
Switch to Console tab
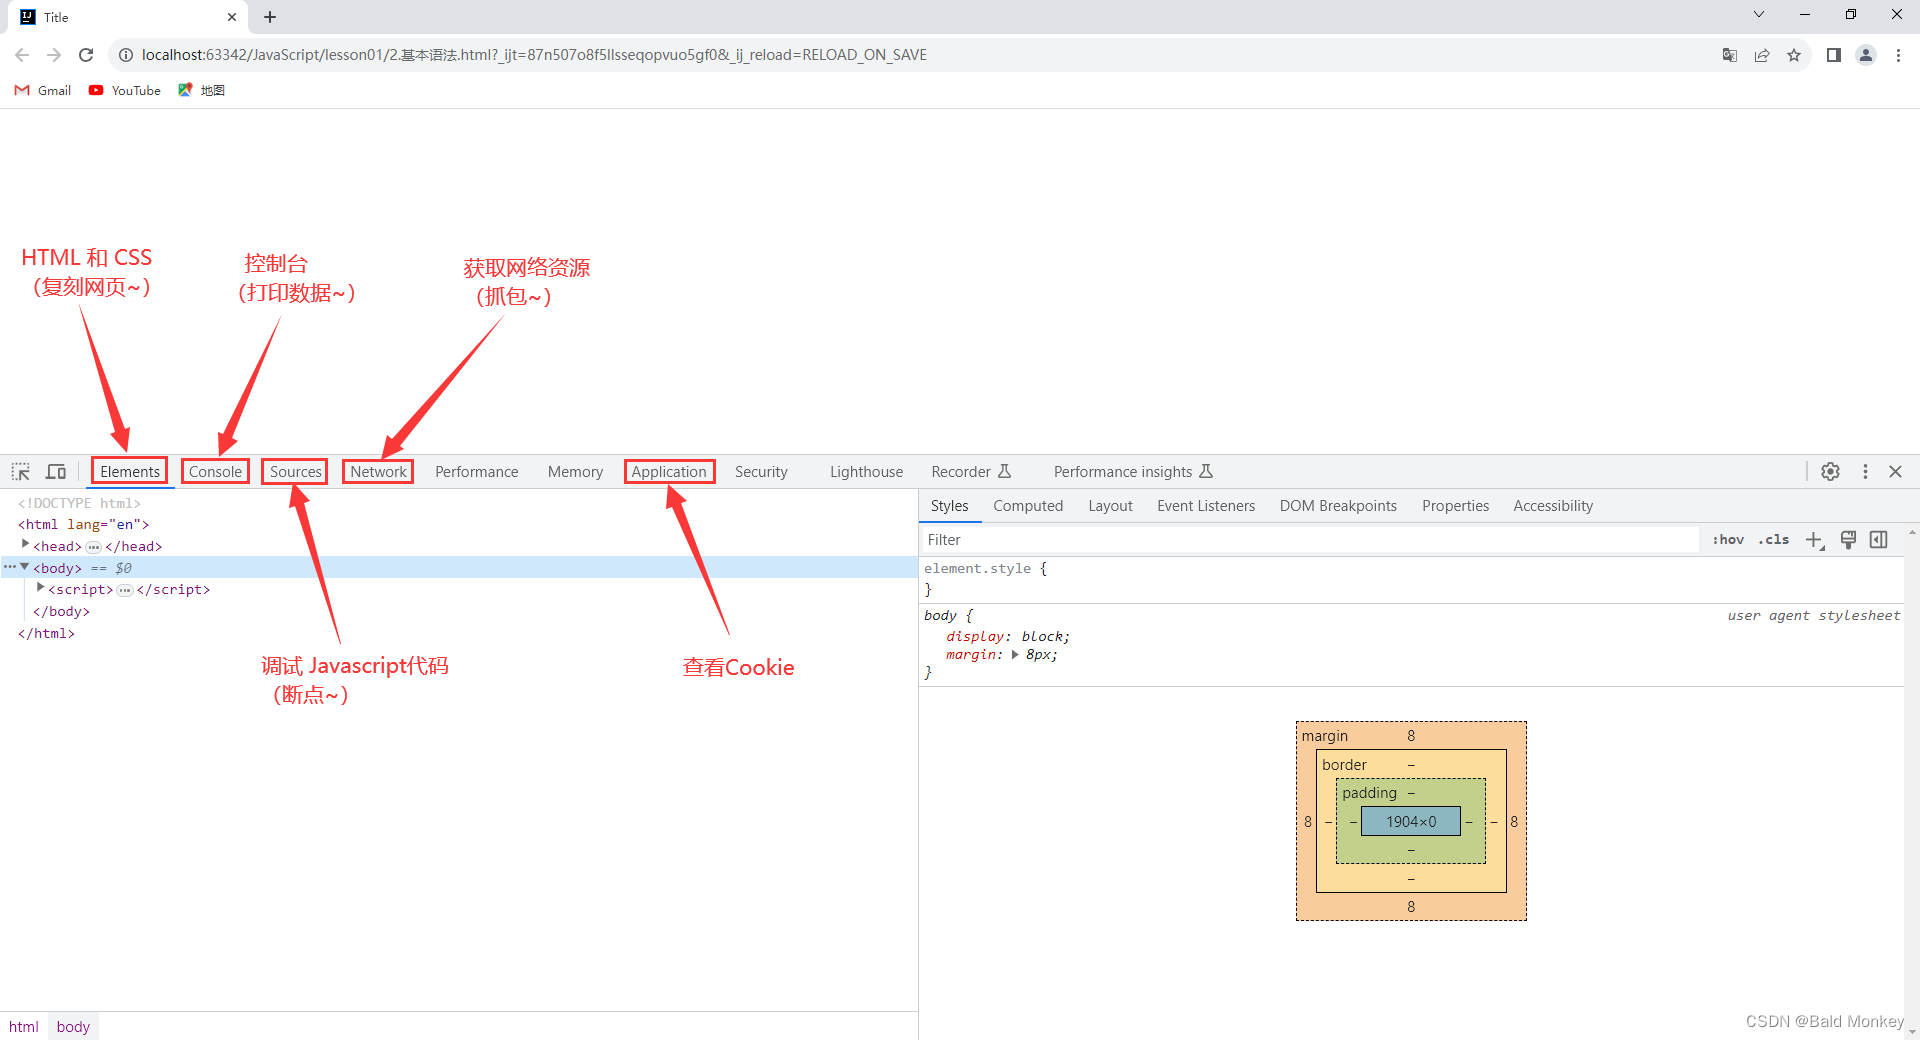click(x=215, y=472)
